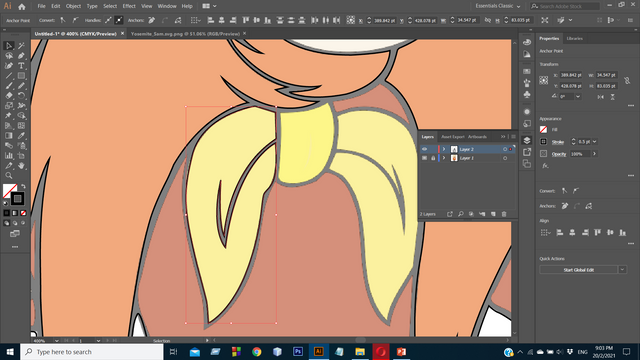This screenshot has height=360, width=640.
Task: Click the X position field
Action: coord(570,76)
